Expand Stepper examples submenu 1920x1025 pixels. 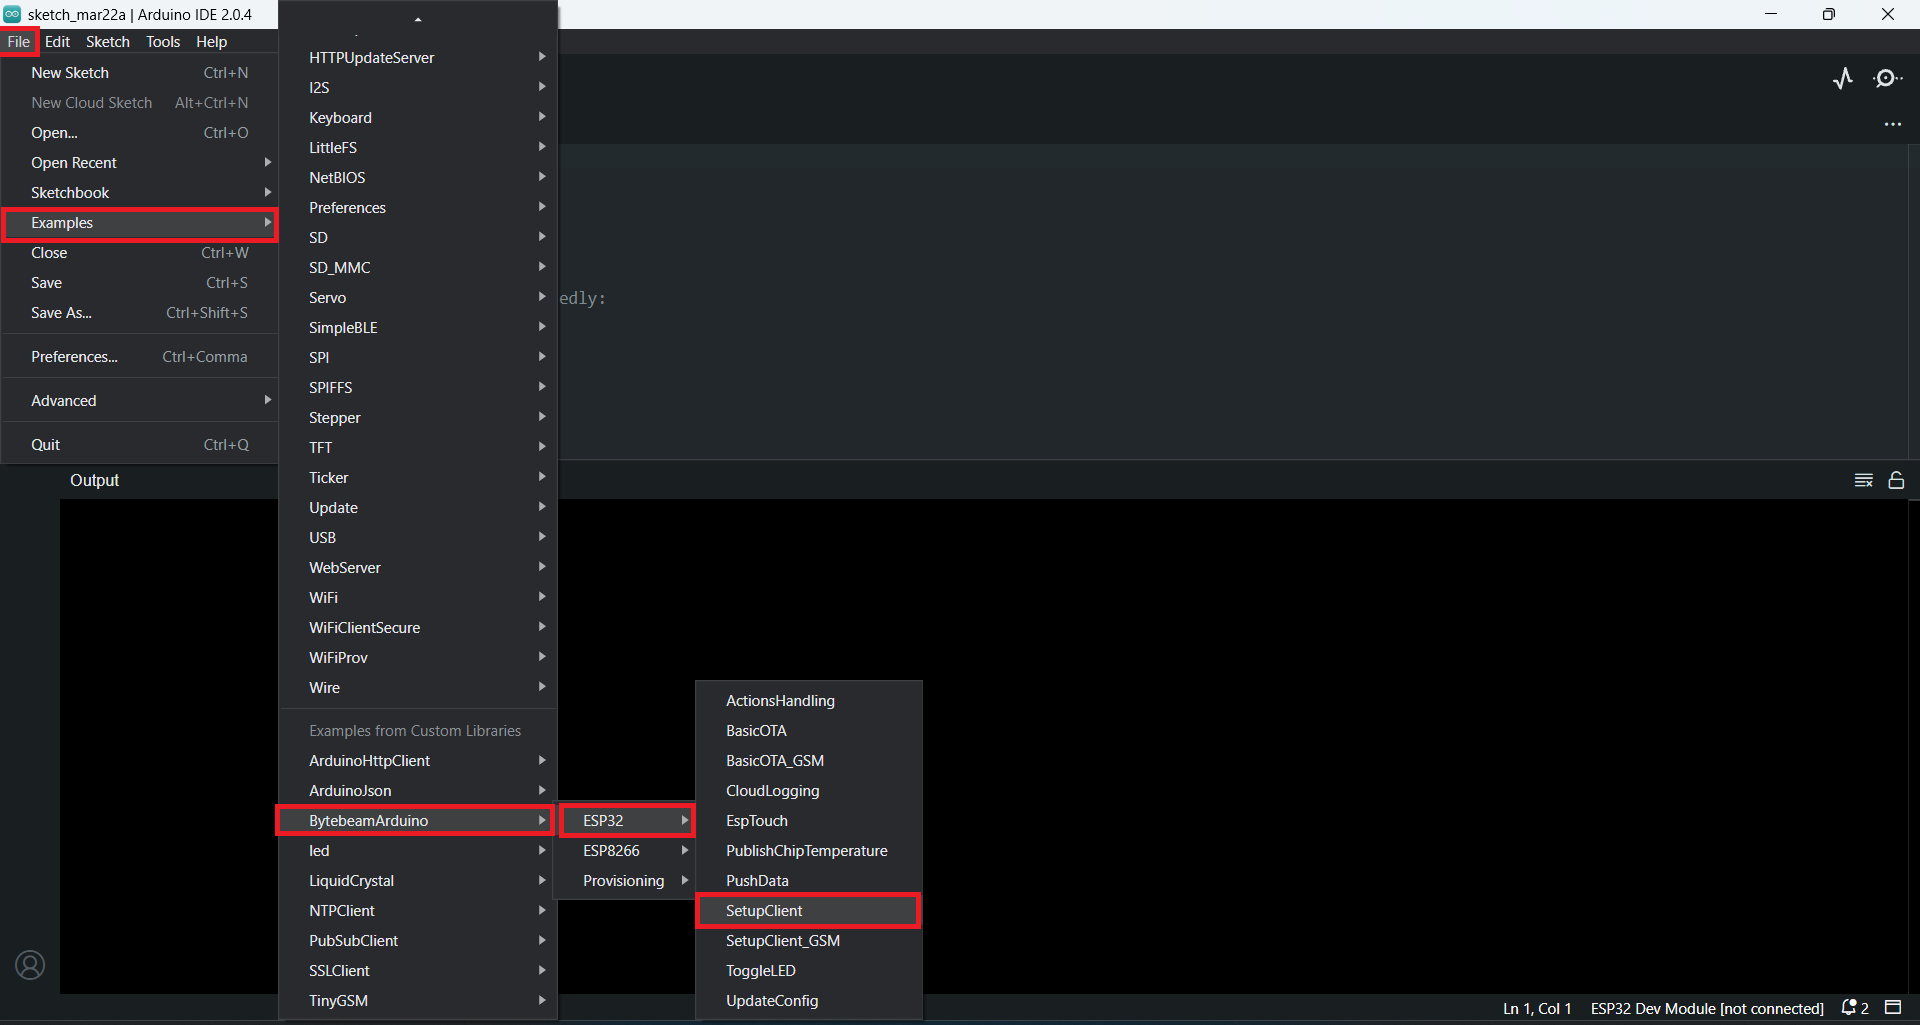coord(417,418)
